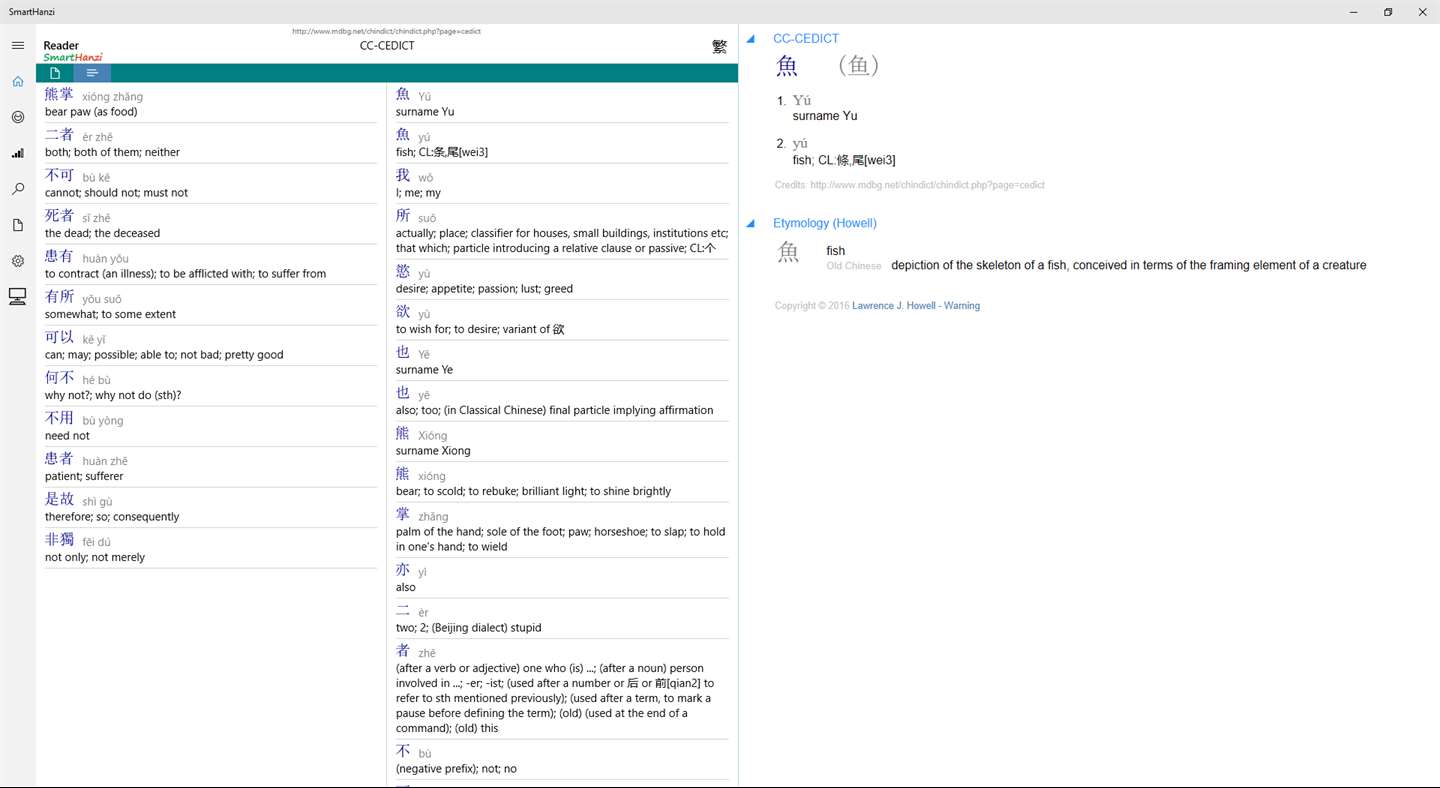
Task: Select the 非獨 'not only' entry
Action: coord(211,548)
